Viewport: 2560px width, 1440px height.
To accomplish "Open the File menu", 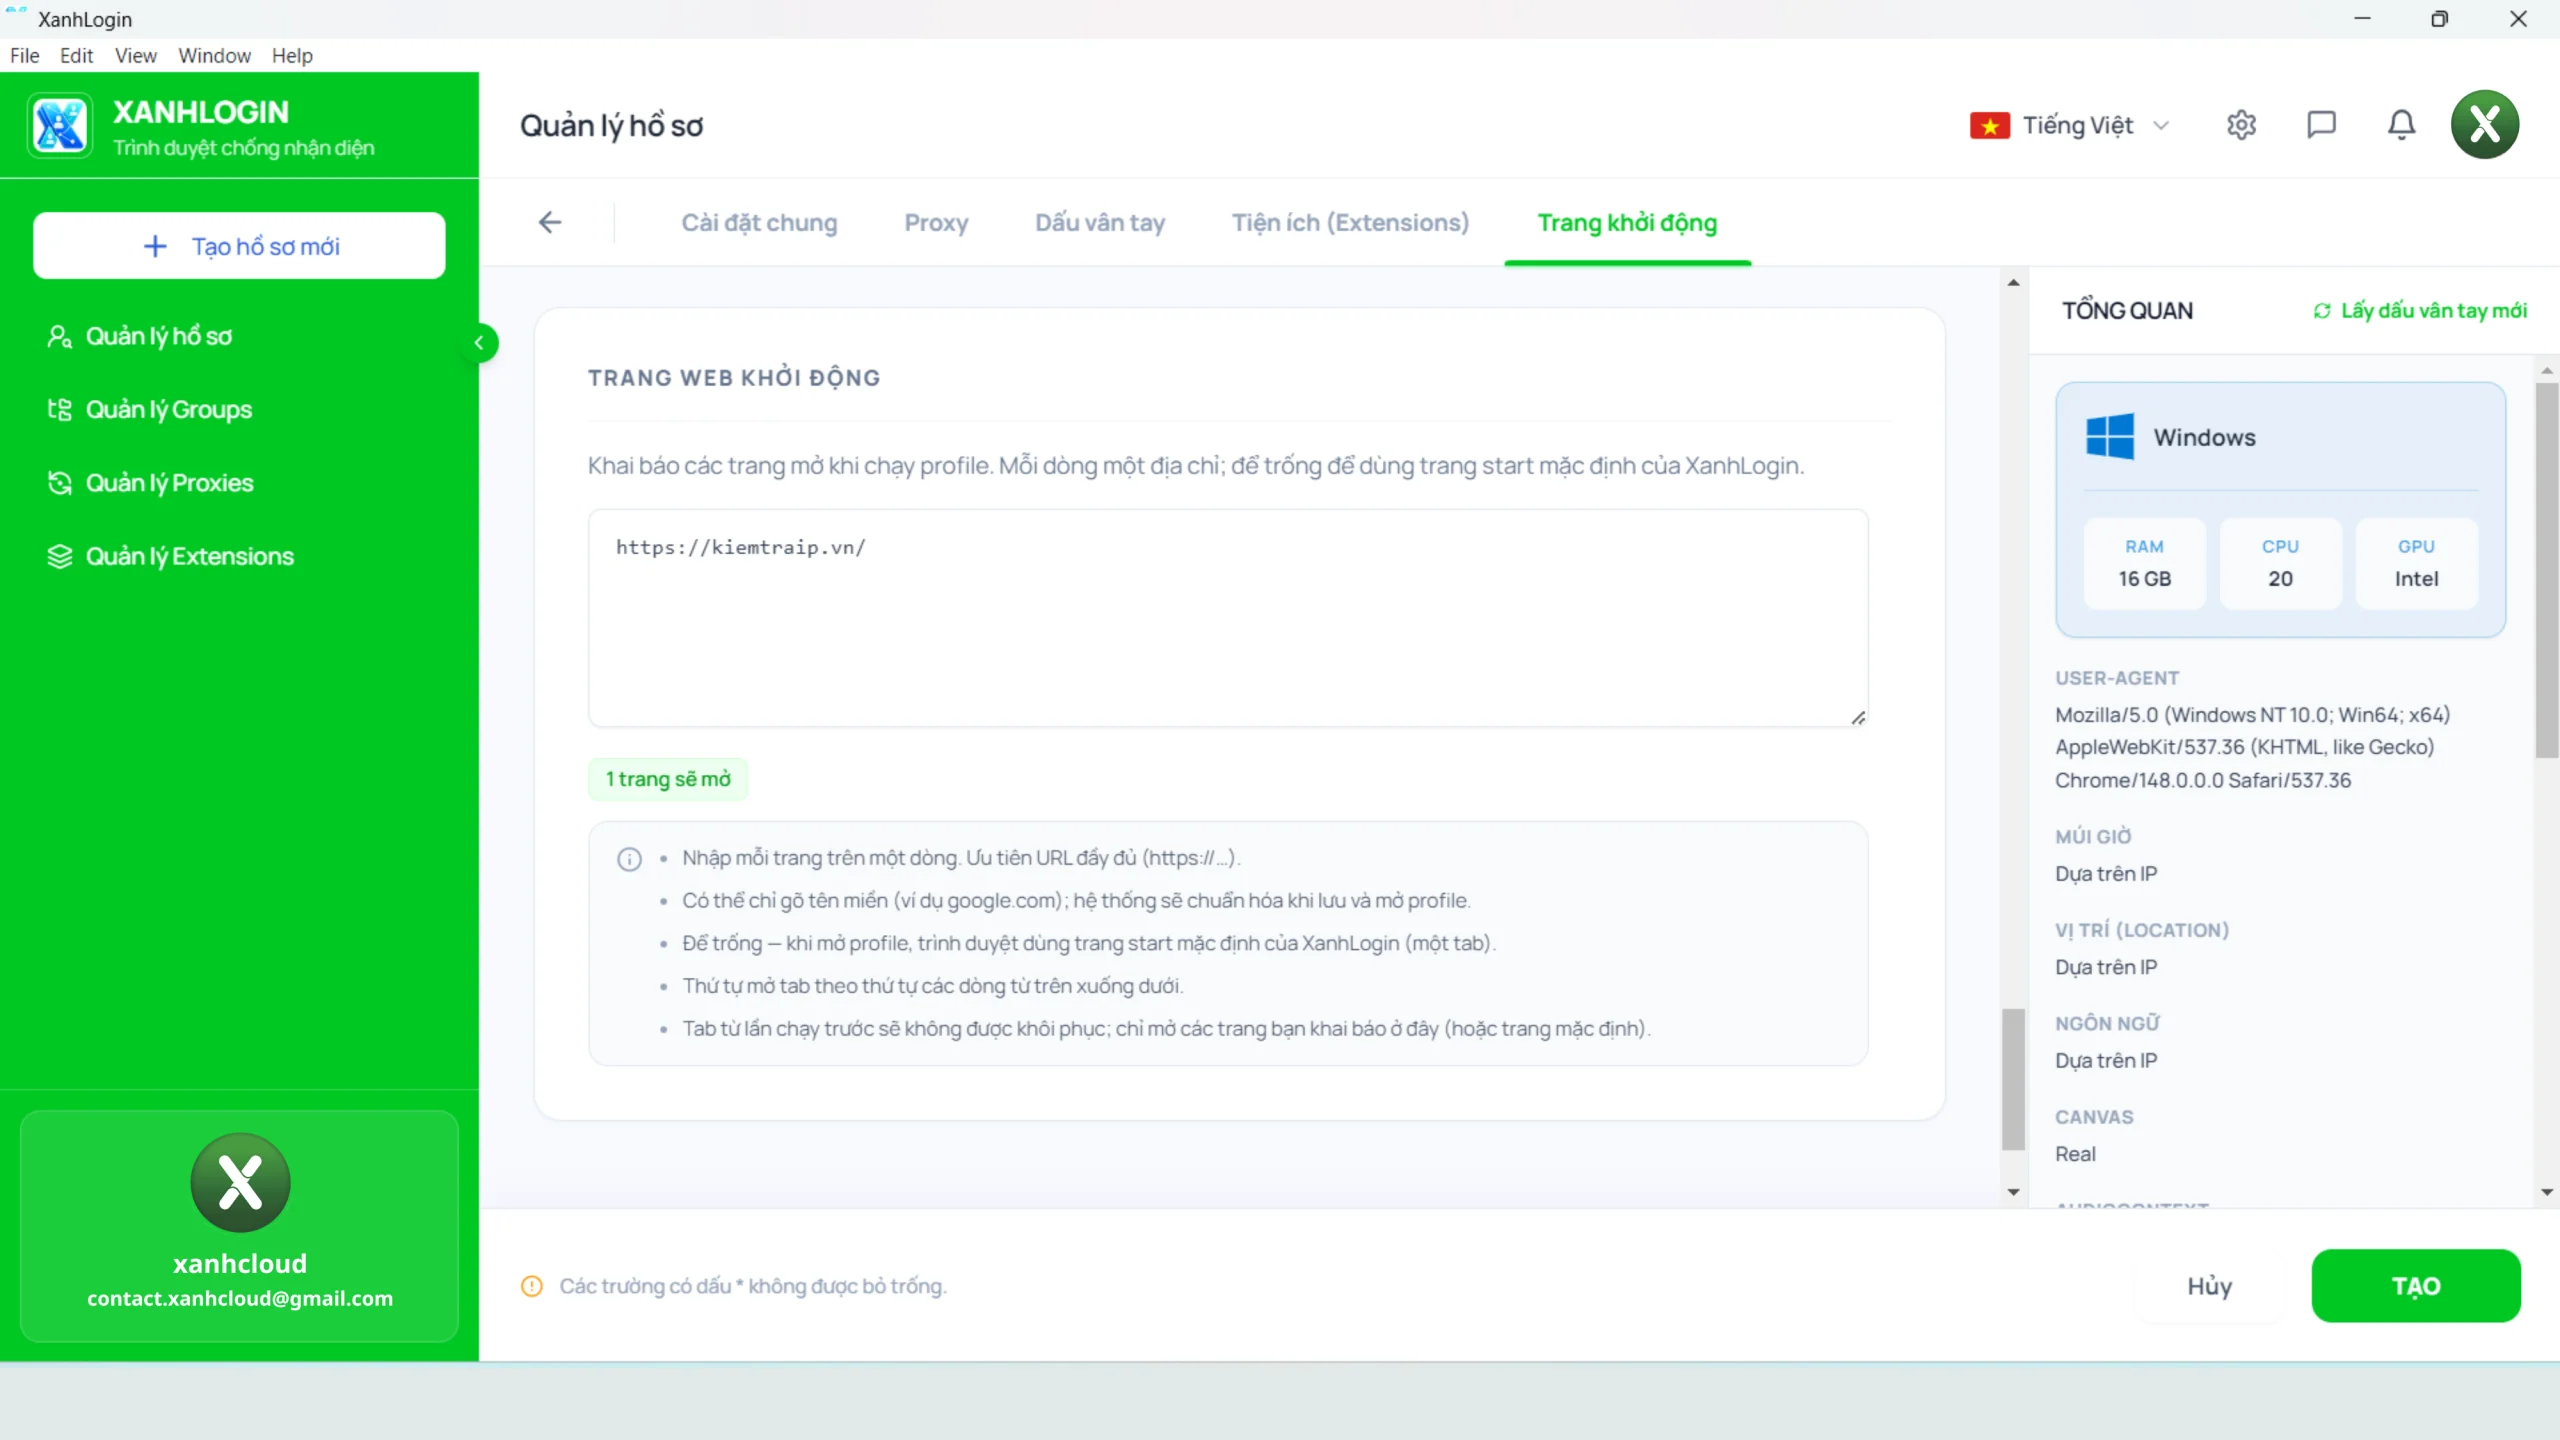I will click(x=25, y=56).
